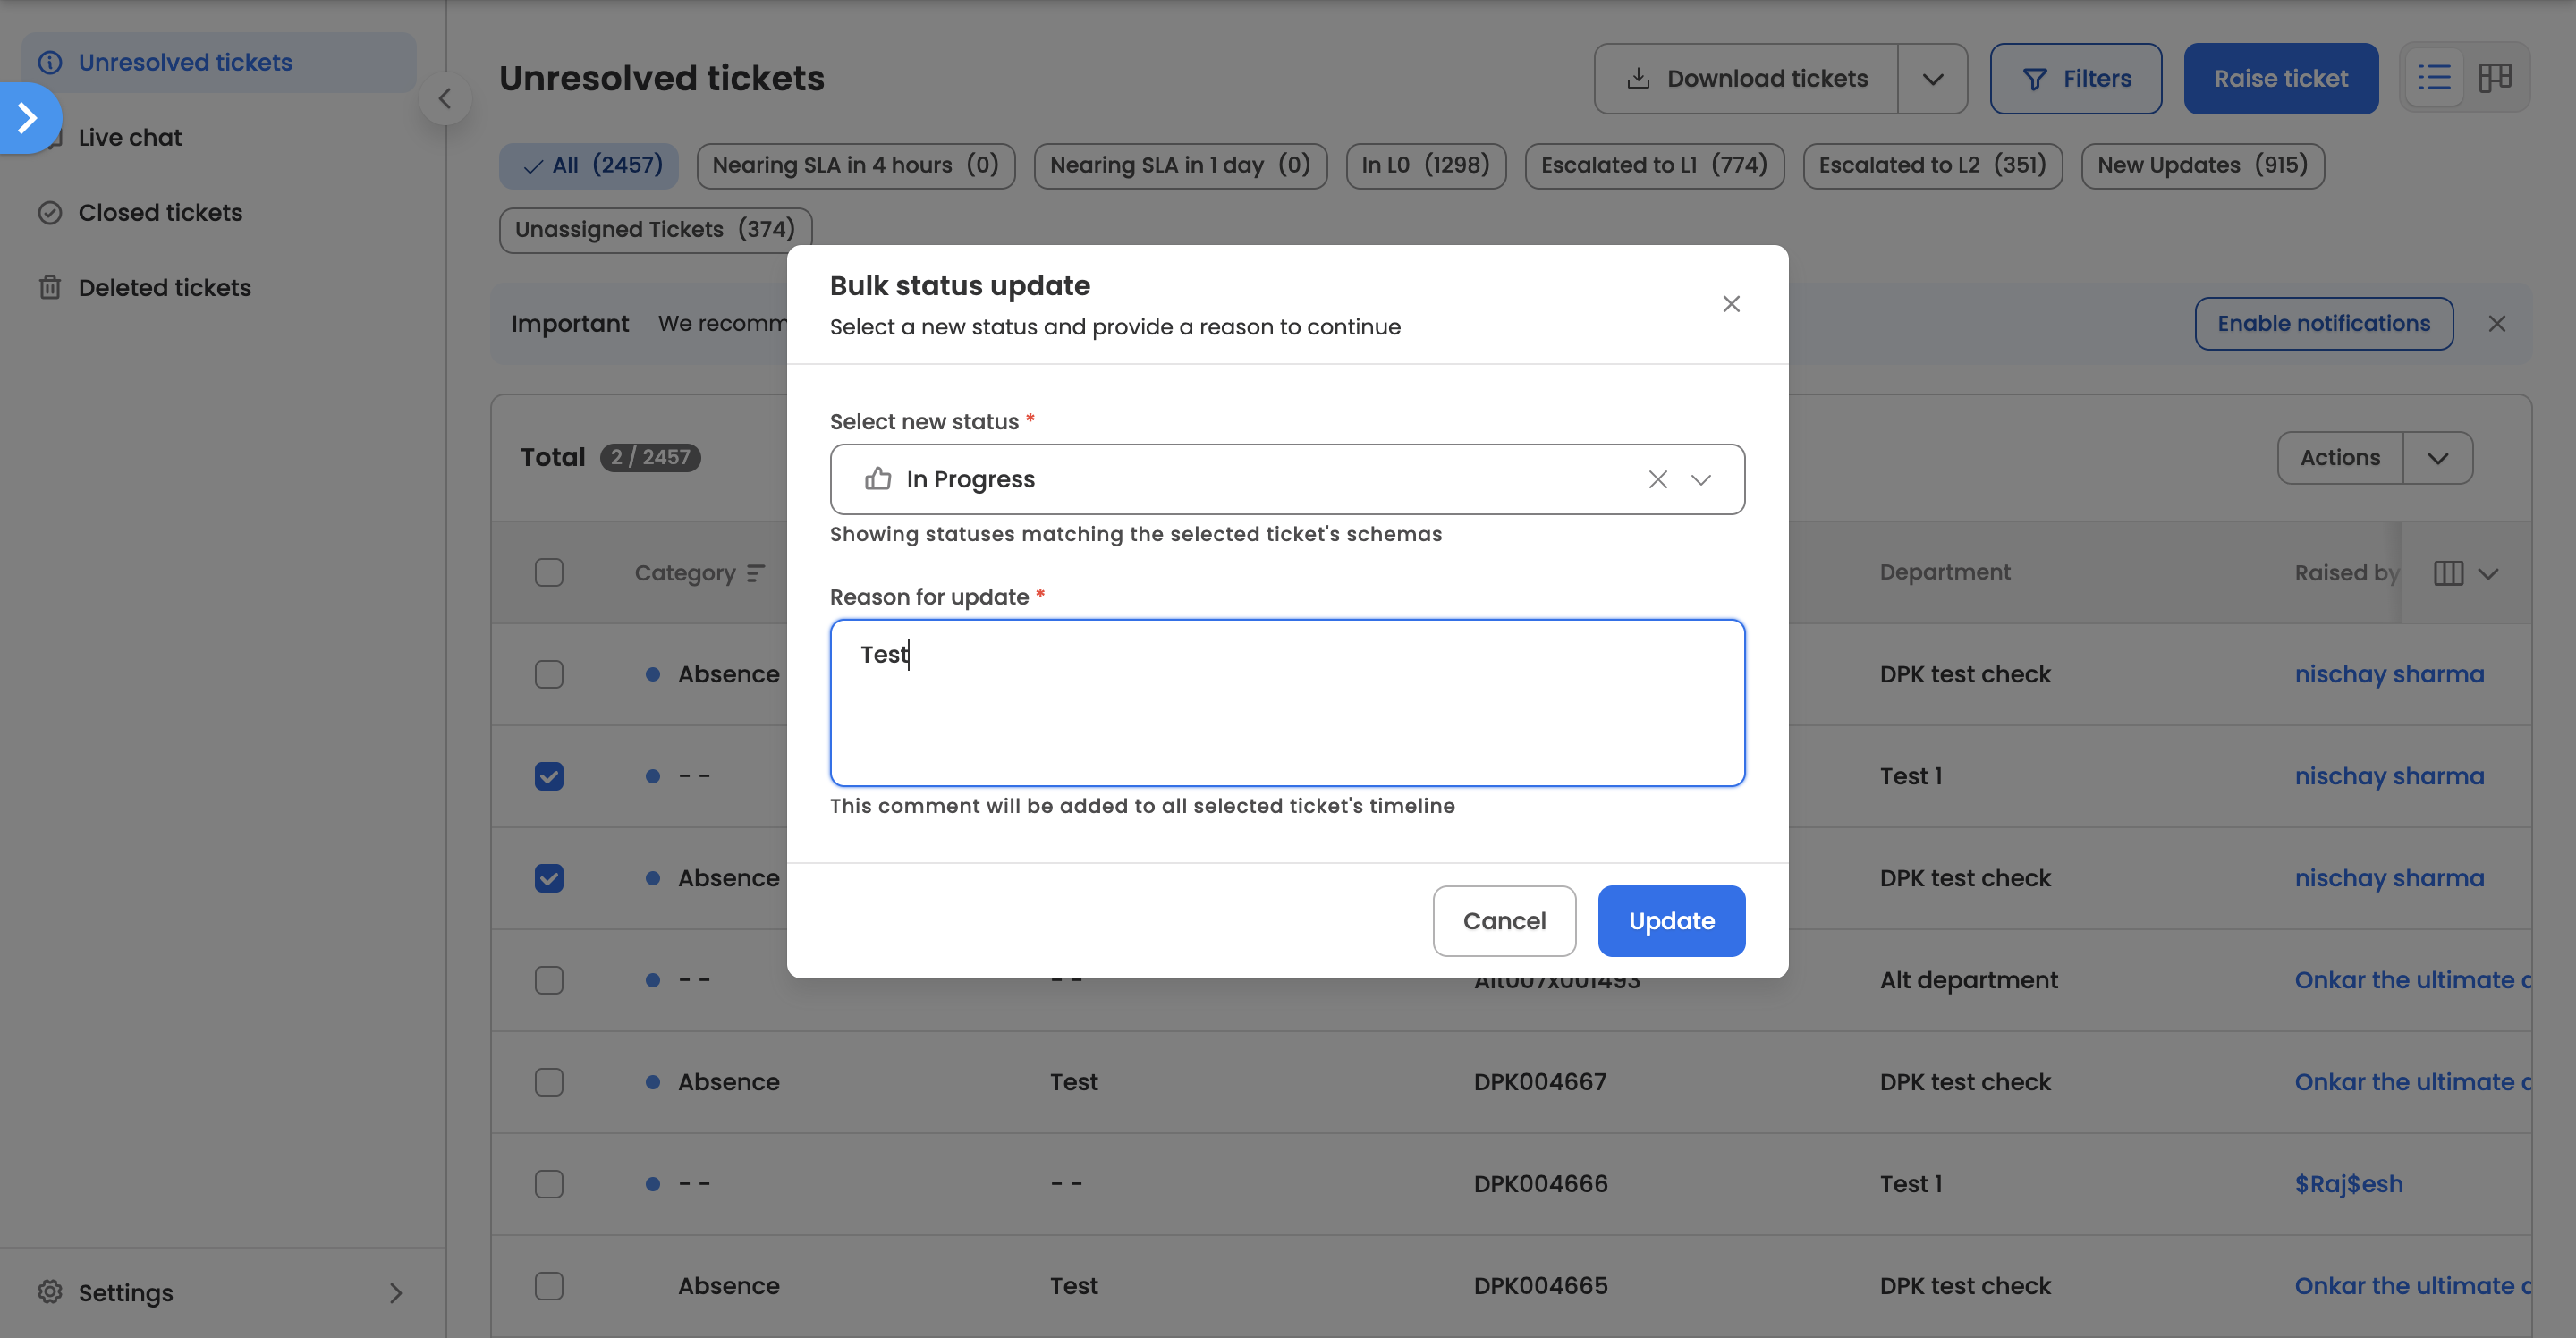Switch to board view layout
Image resolution: width=2576 pixels, height=1338 pixels.
click(2495, 78)
